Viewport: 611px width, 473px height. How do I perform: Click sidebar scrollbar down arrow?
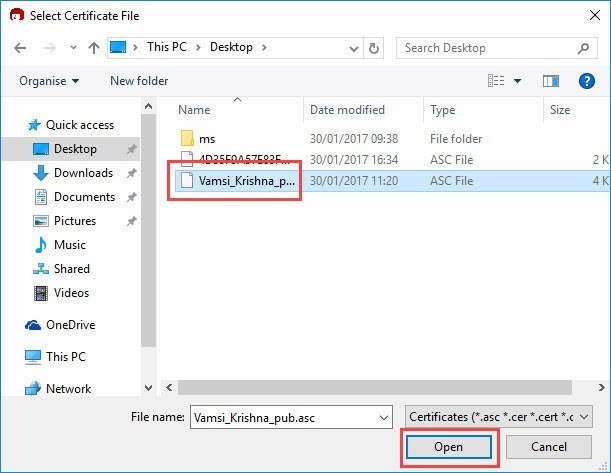point(148,388)
